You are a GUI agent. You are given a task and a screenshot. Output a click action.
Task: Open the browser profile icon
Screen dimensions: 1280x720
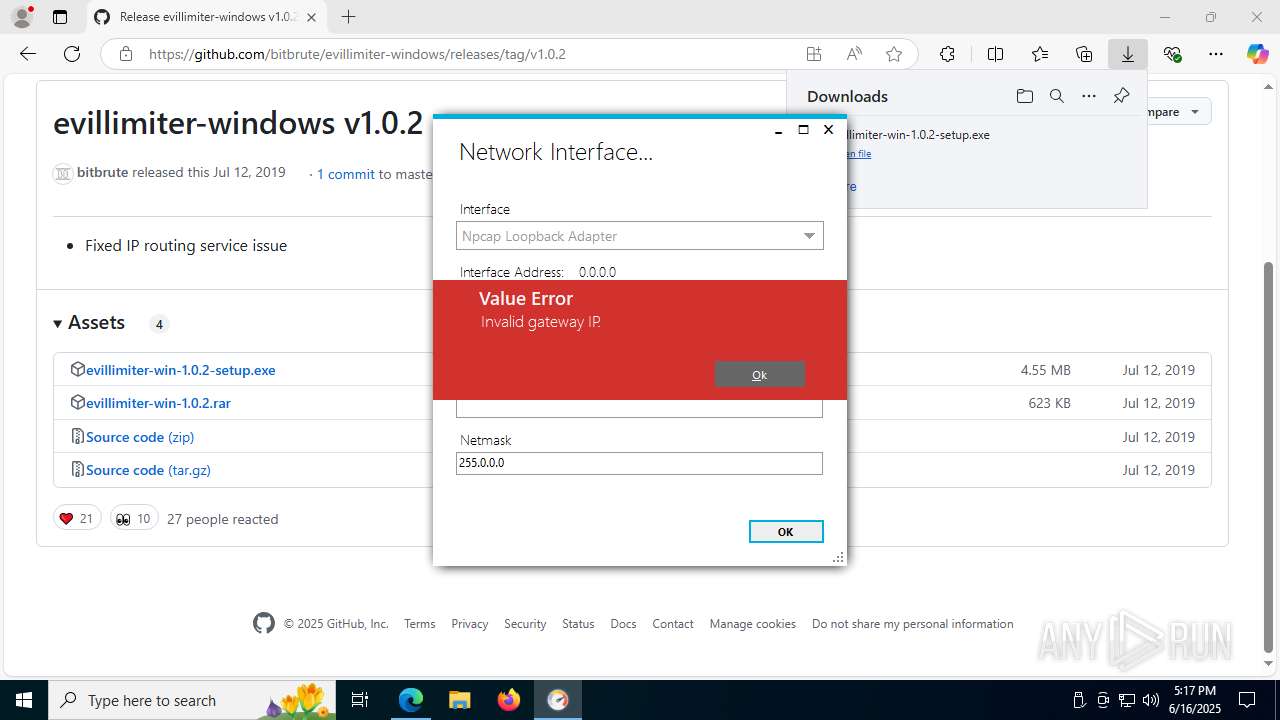[21, 17]
